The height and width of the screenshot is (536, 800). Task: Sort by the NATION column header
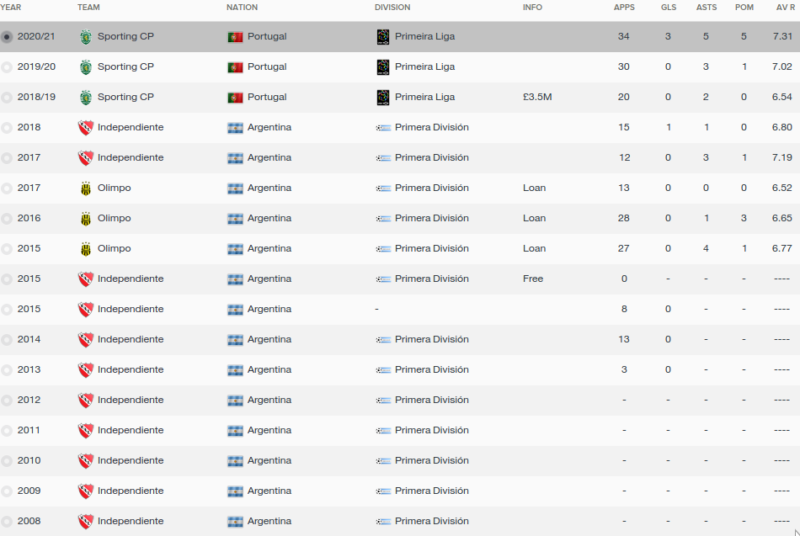coord(242,7)
